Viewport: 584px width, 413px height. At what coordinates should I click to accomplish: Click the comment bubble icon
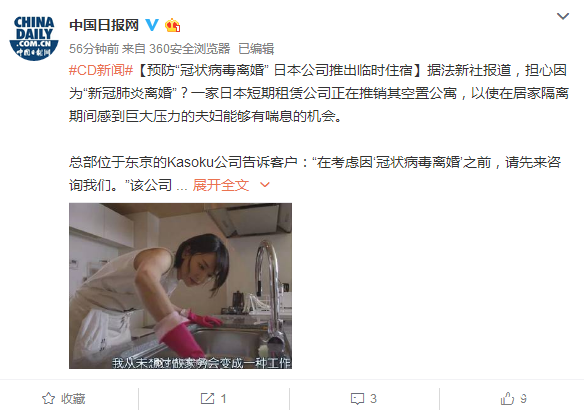pos(358,399)
